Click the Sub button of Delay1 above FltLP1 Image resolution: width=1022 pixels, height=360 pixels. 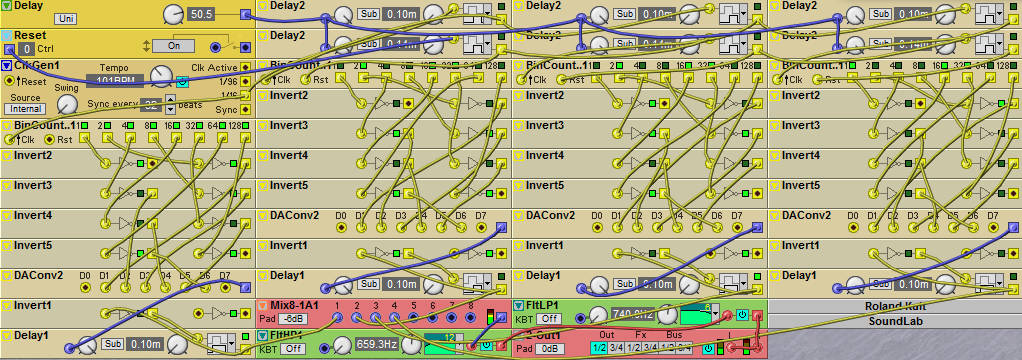pos(625,284)
